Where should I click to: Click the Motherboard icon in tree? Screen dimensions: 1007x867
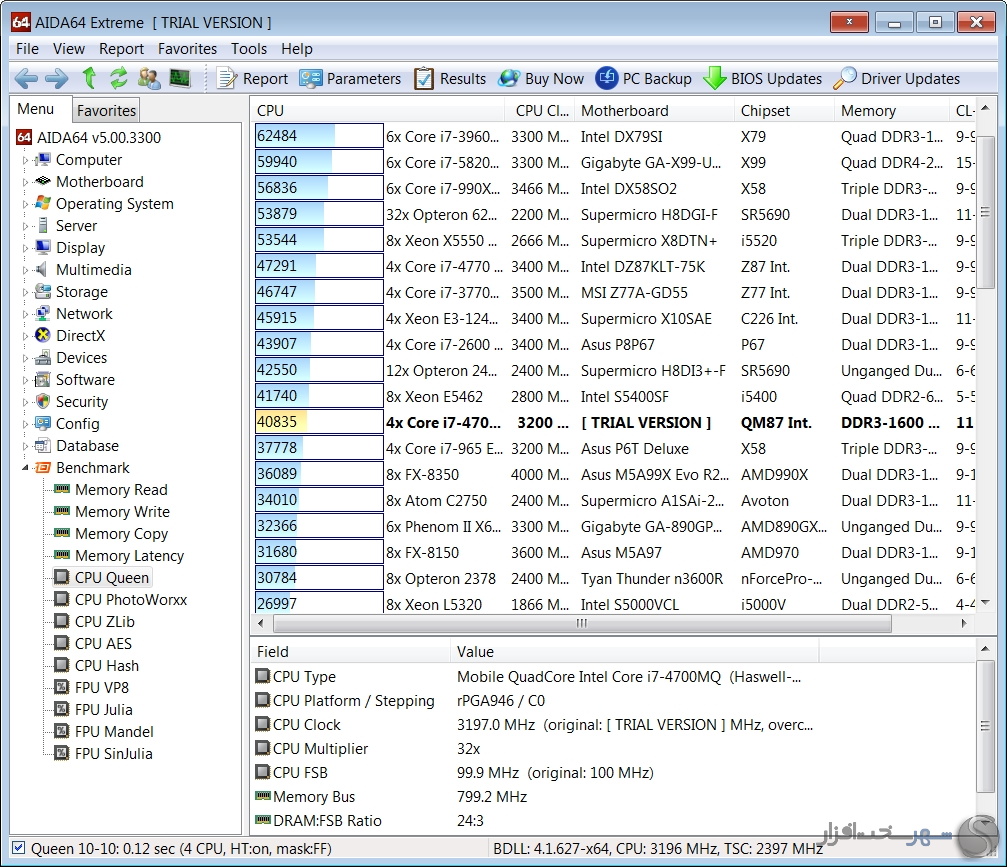[42, 181]
